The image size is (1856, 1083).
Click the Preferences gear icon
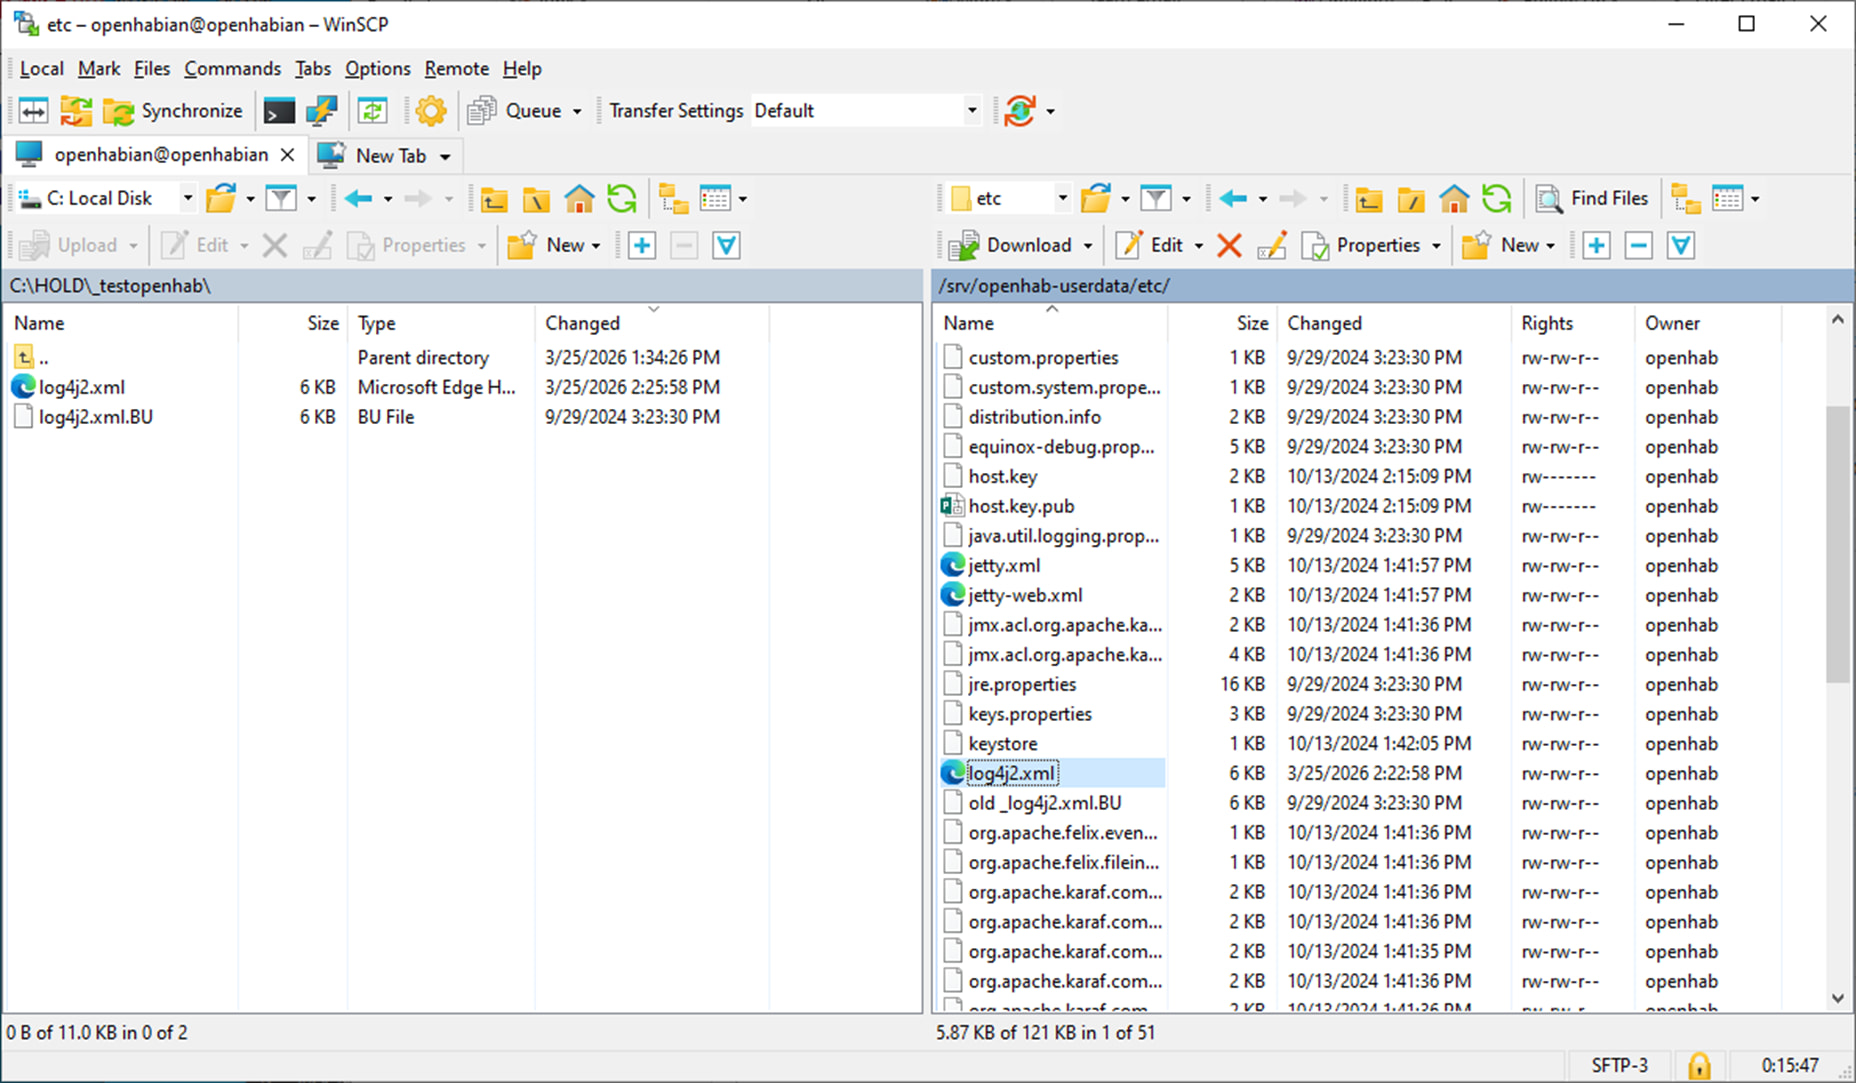tap(431, 111)
